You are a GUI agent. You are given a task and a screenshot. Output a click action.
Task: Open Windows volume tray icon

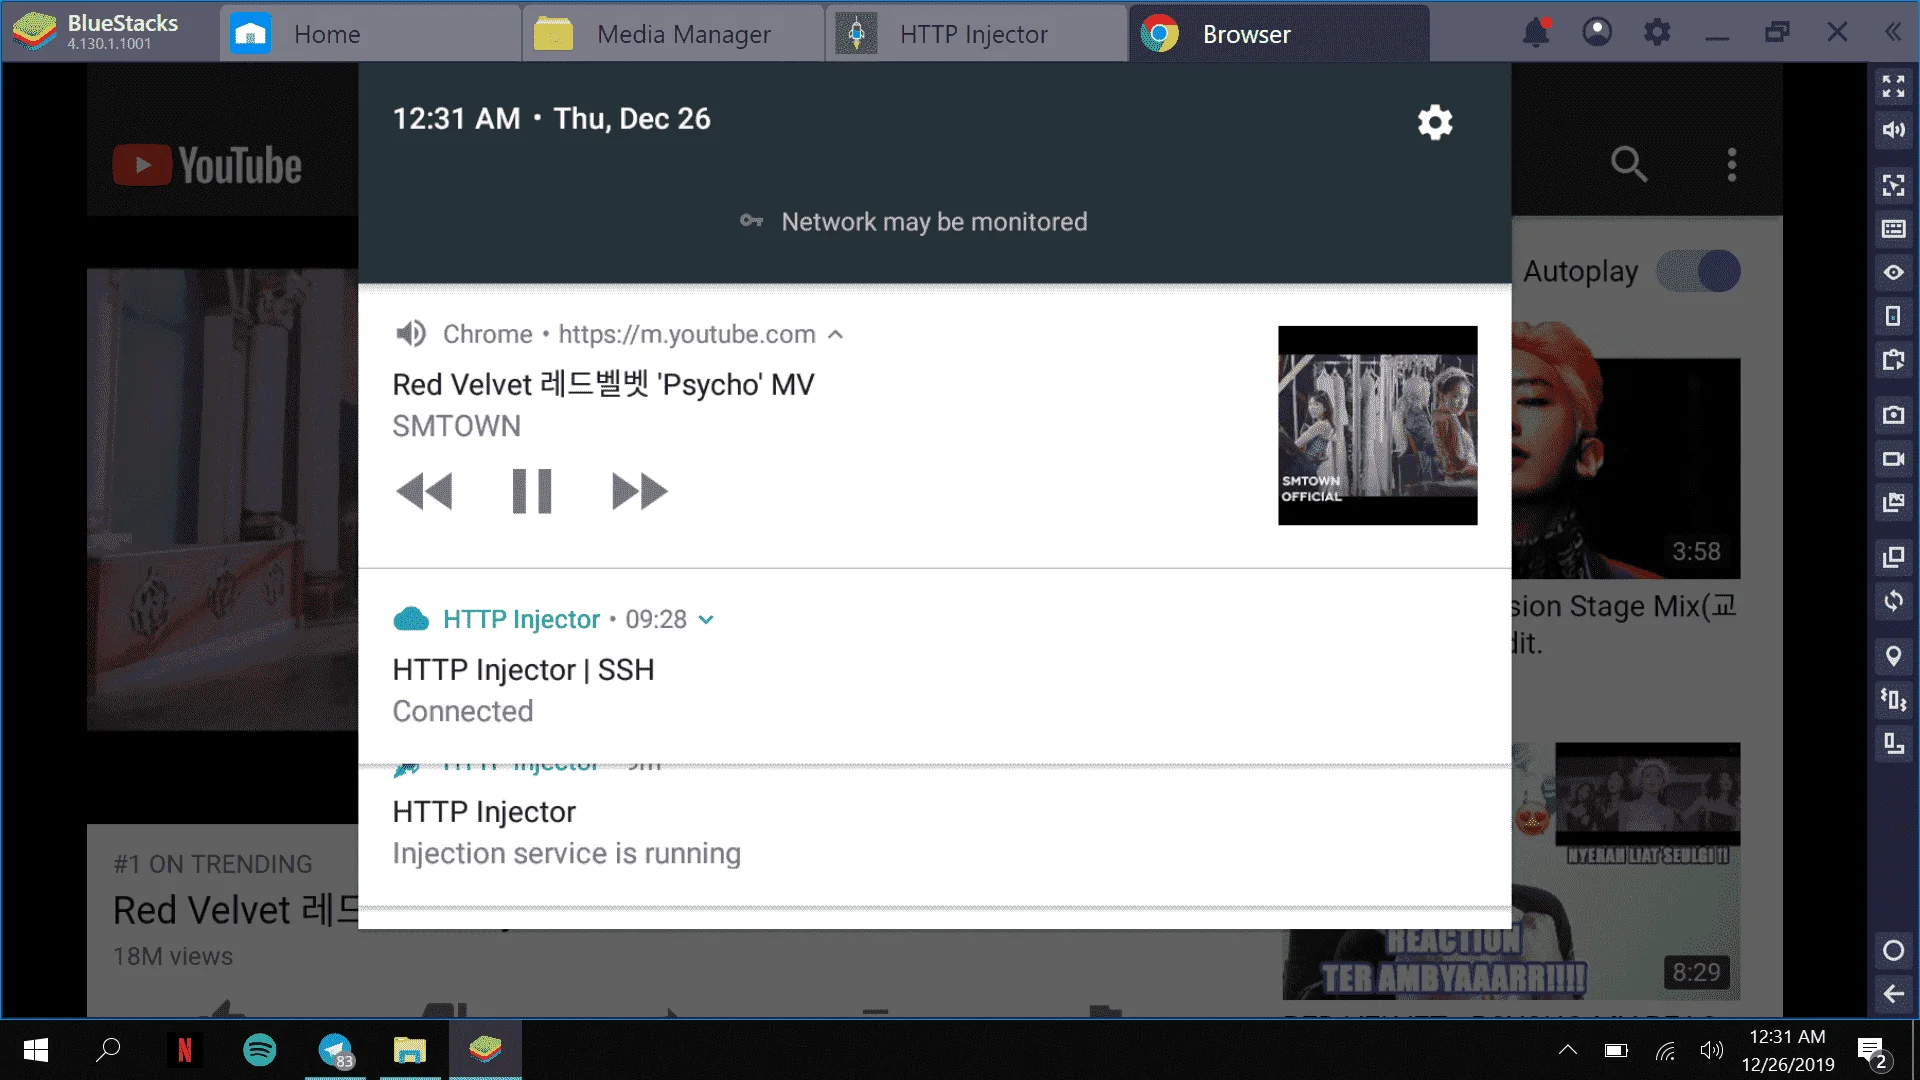point(1712,1050)
